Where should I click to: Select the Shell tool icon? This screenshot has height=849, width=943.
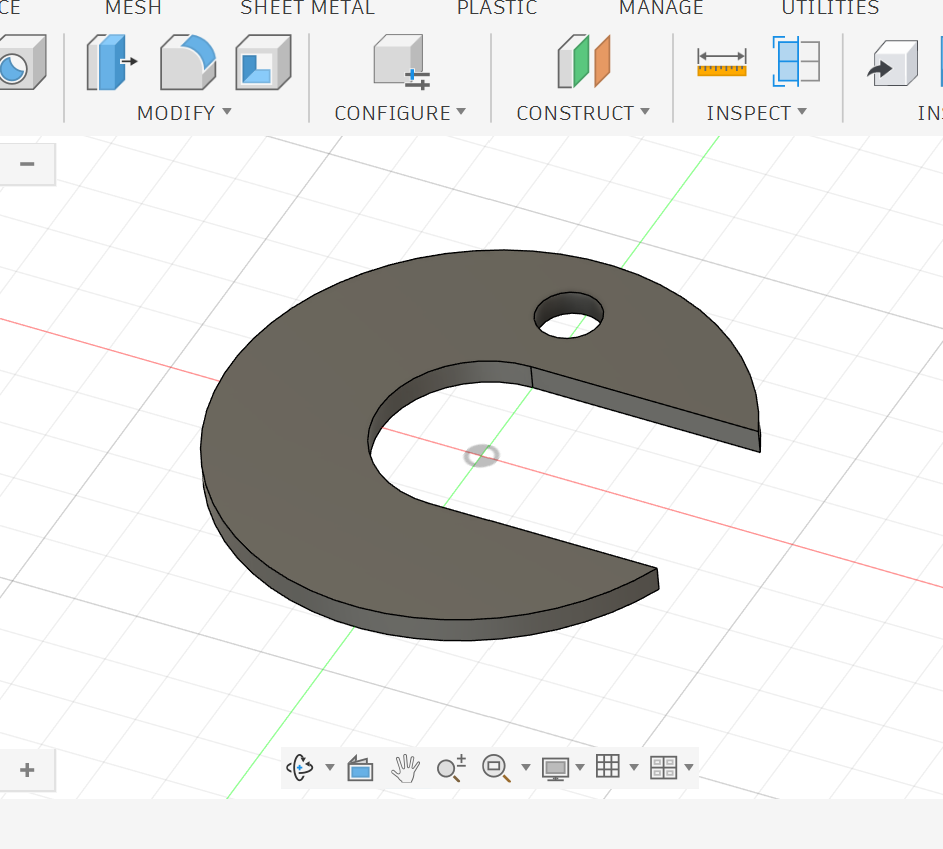pos(263,62)
